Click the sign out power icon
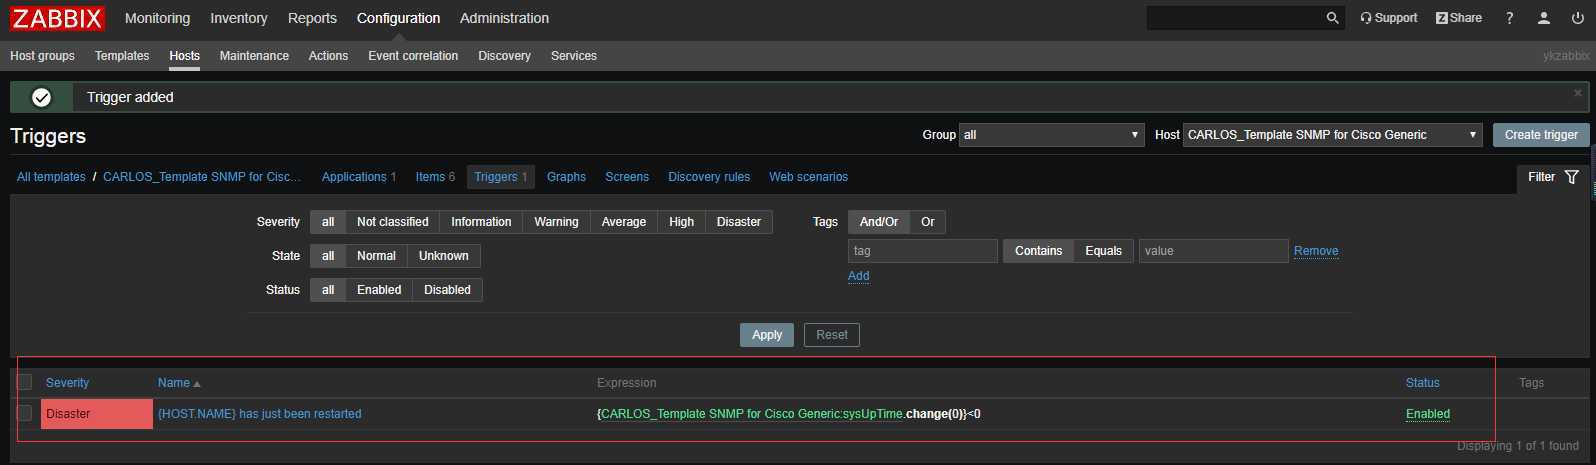The height and width of the screenshot is (465, 1596). pos(1578,18)
